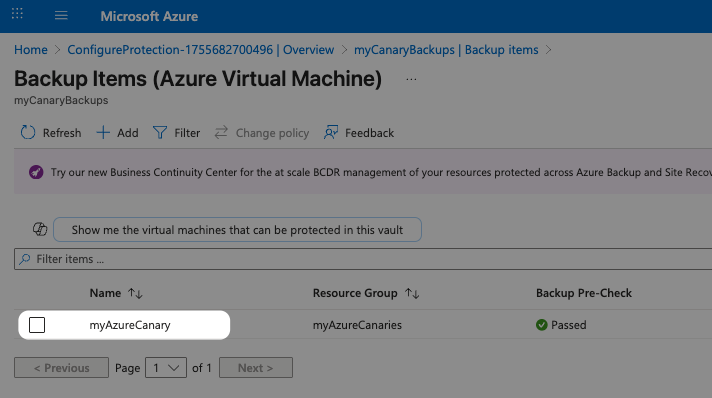Screen dimensions: 712x398
Task: Click Show me the virtual machines suggestion
Action: click(x=237, y=229)
